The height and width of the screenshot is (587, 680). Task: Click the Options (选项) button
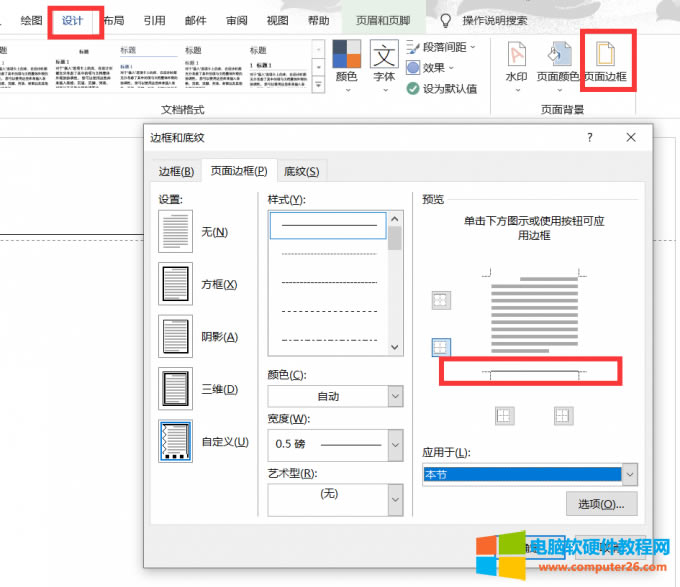pyautogui.click(x=601, y=504)
